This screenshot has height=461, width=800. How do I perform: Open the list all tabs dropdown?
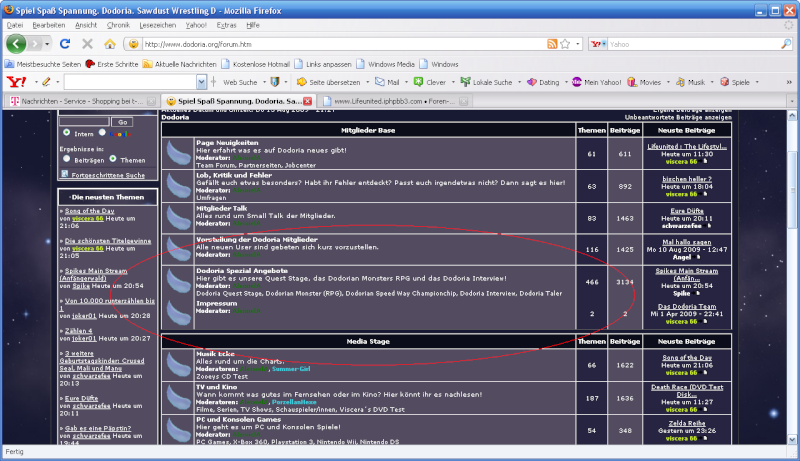click(792, 101)
